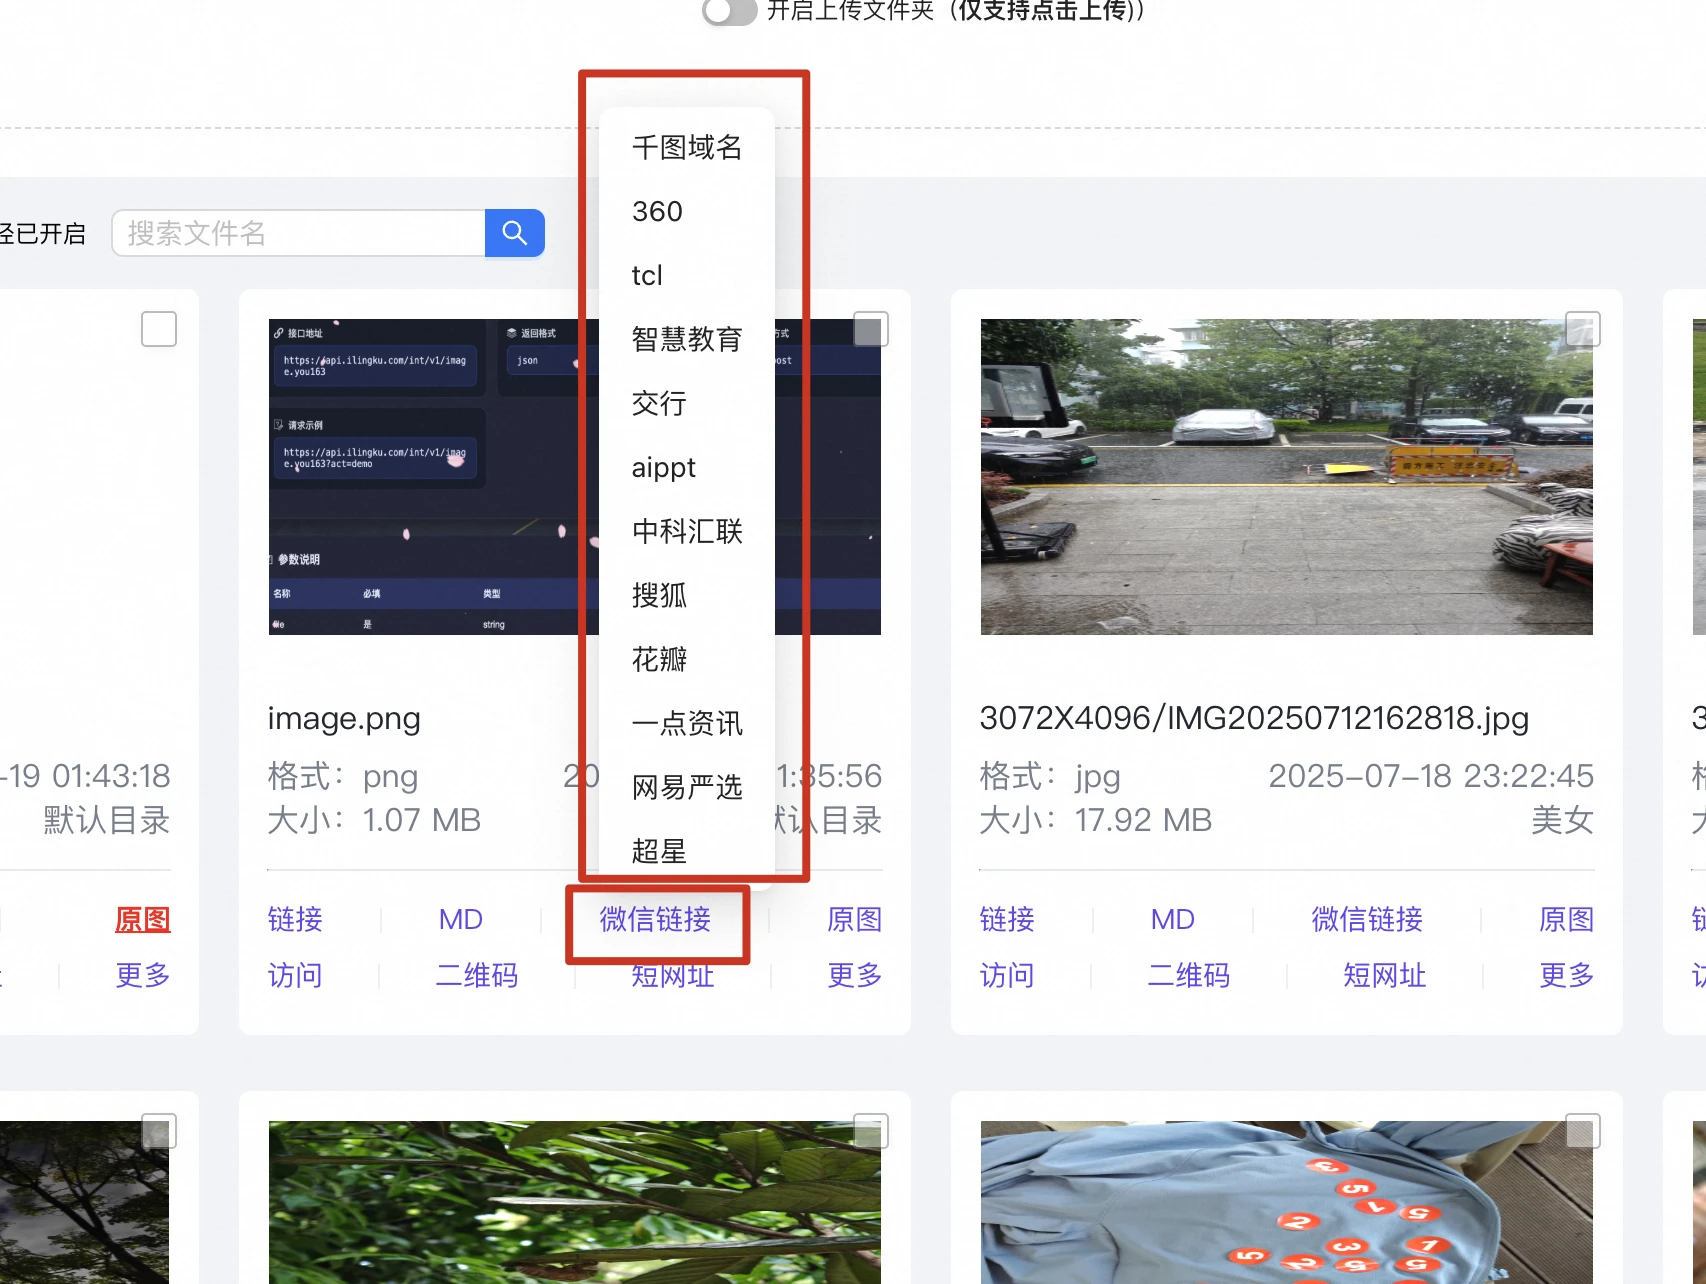1706x1284 pixels.
Task: Tick the checkbox on image.png card
Action: [x=871, y=329]
